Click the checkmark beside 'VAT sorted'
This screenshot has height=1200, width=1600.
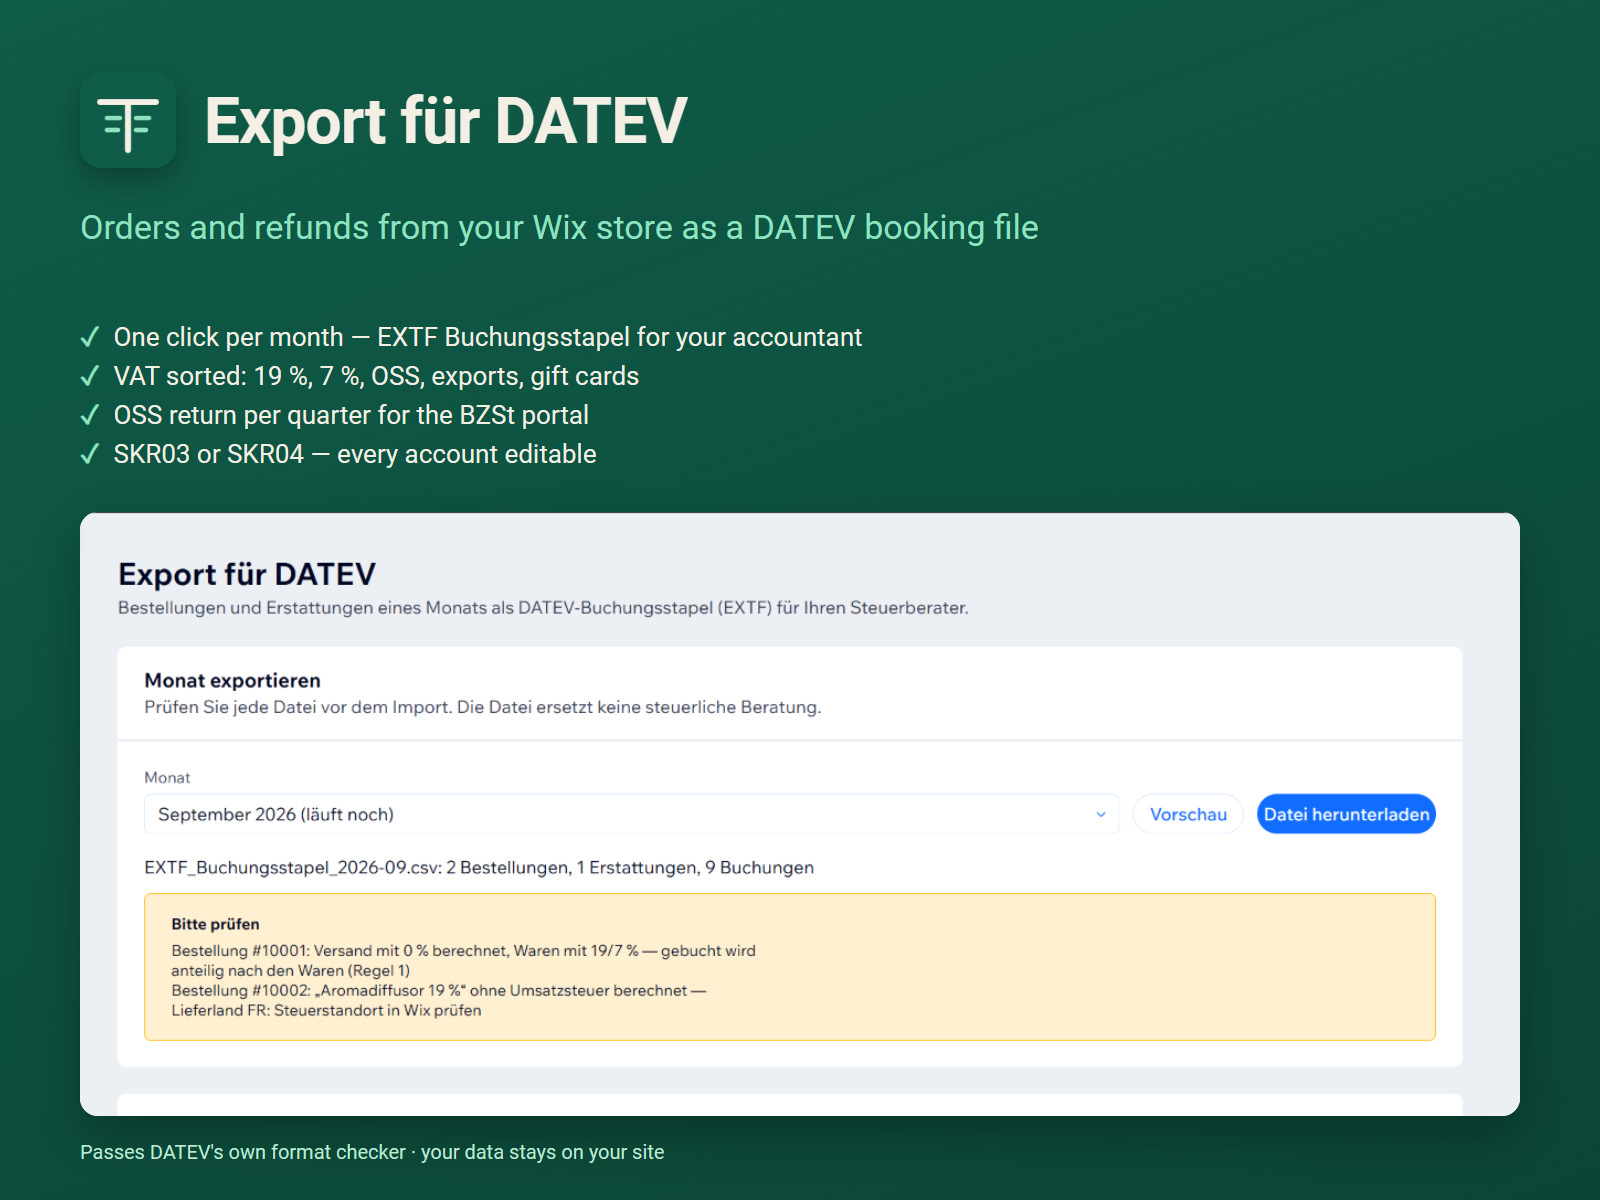(90, 376)
